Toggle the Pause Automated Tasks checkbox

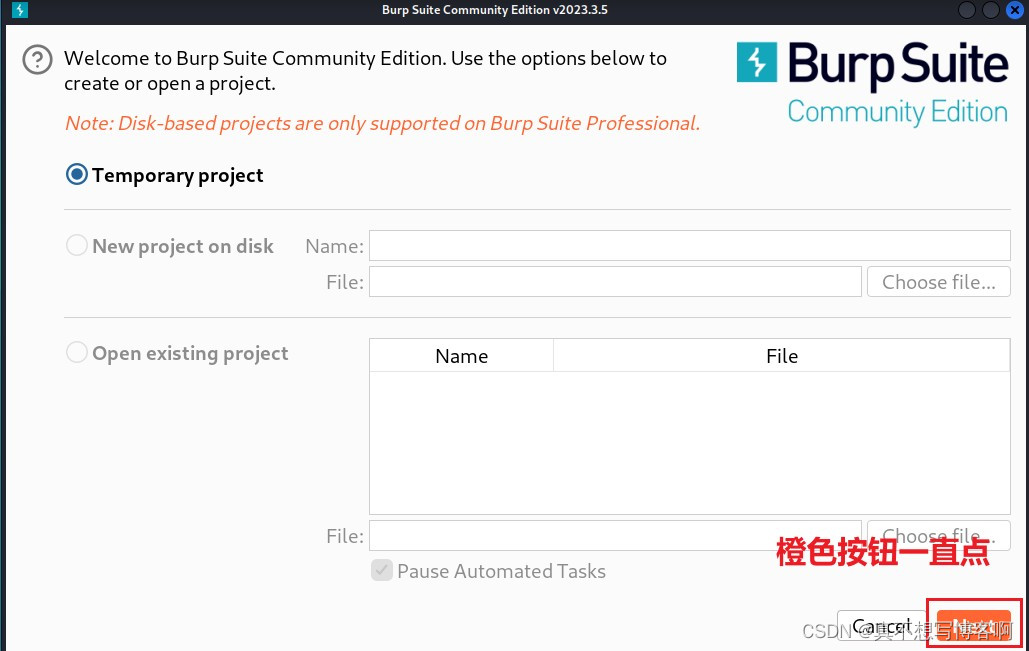382,571
